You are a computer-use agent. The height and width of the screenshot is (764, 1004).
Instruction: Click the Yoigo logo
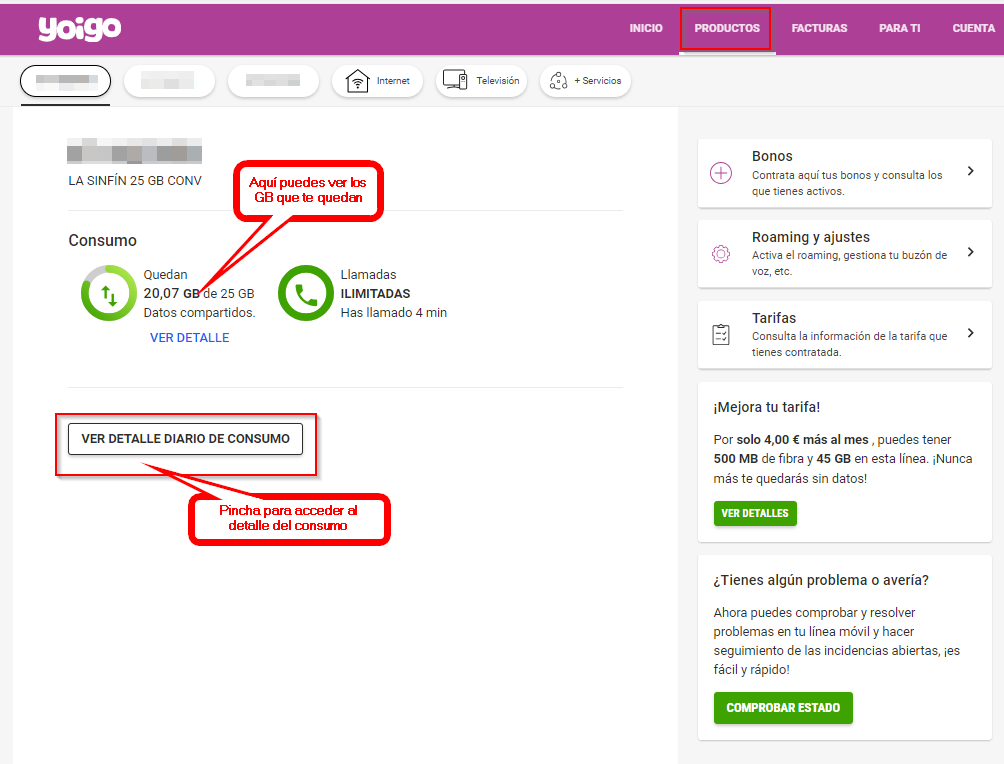[79, 28]
